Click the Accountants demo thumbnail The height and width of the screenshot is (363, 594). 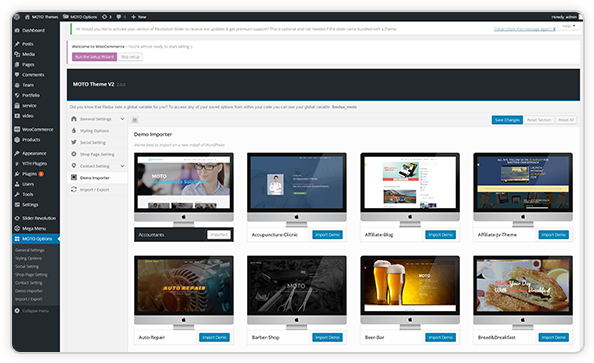click(x=184, y=189)
